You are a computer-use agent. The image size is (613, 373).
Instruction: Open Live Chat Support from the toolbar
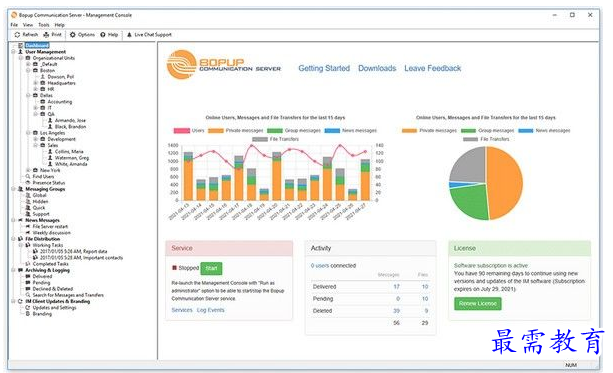[129, 35]
